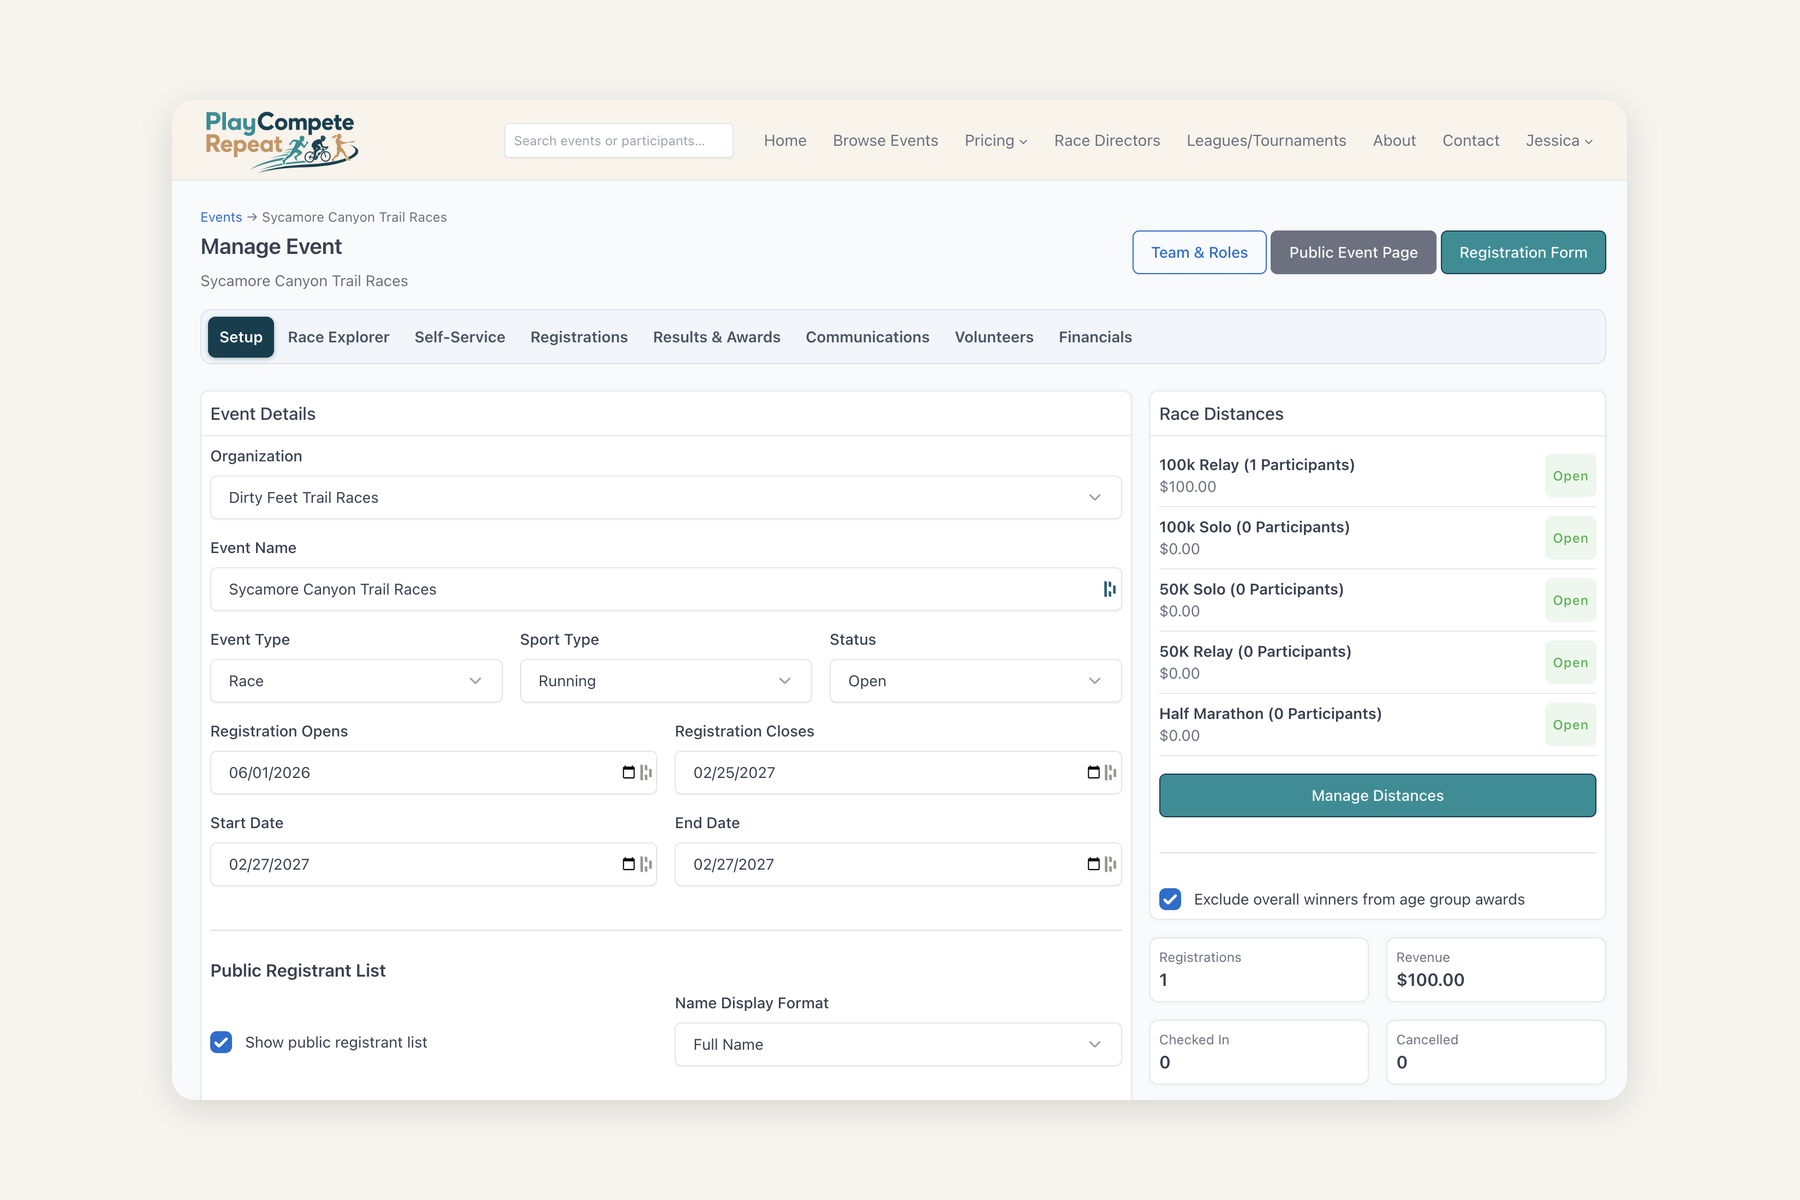Click bars icon beside End Date calendar
This screenshot has height=1200, width=1800.
(x=1110, y=865)
